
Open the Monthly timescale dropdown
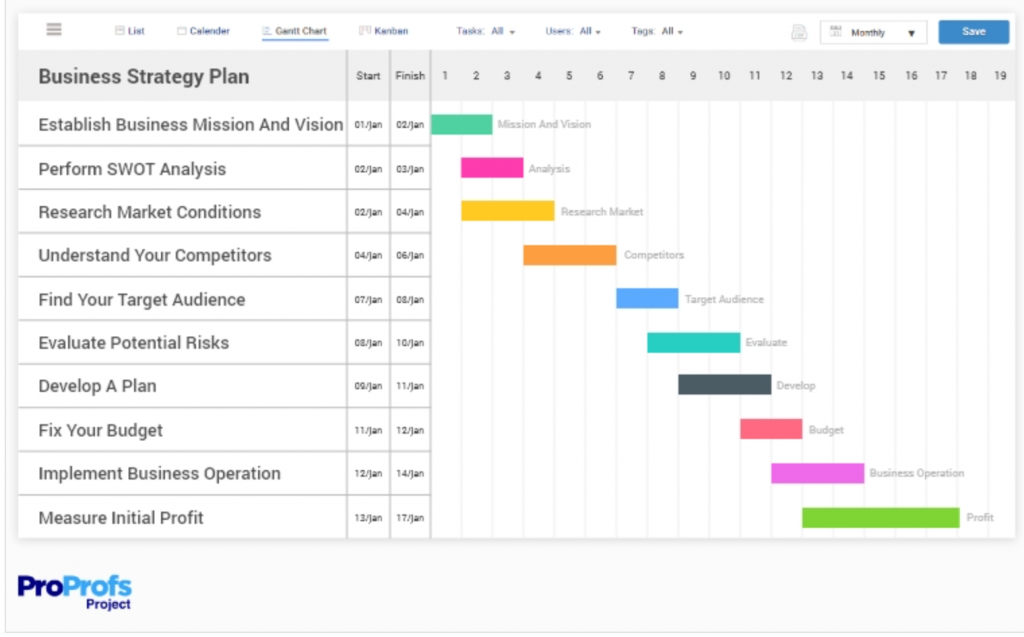click(x=873, y=32)
